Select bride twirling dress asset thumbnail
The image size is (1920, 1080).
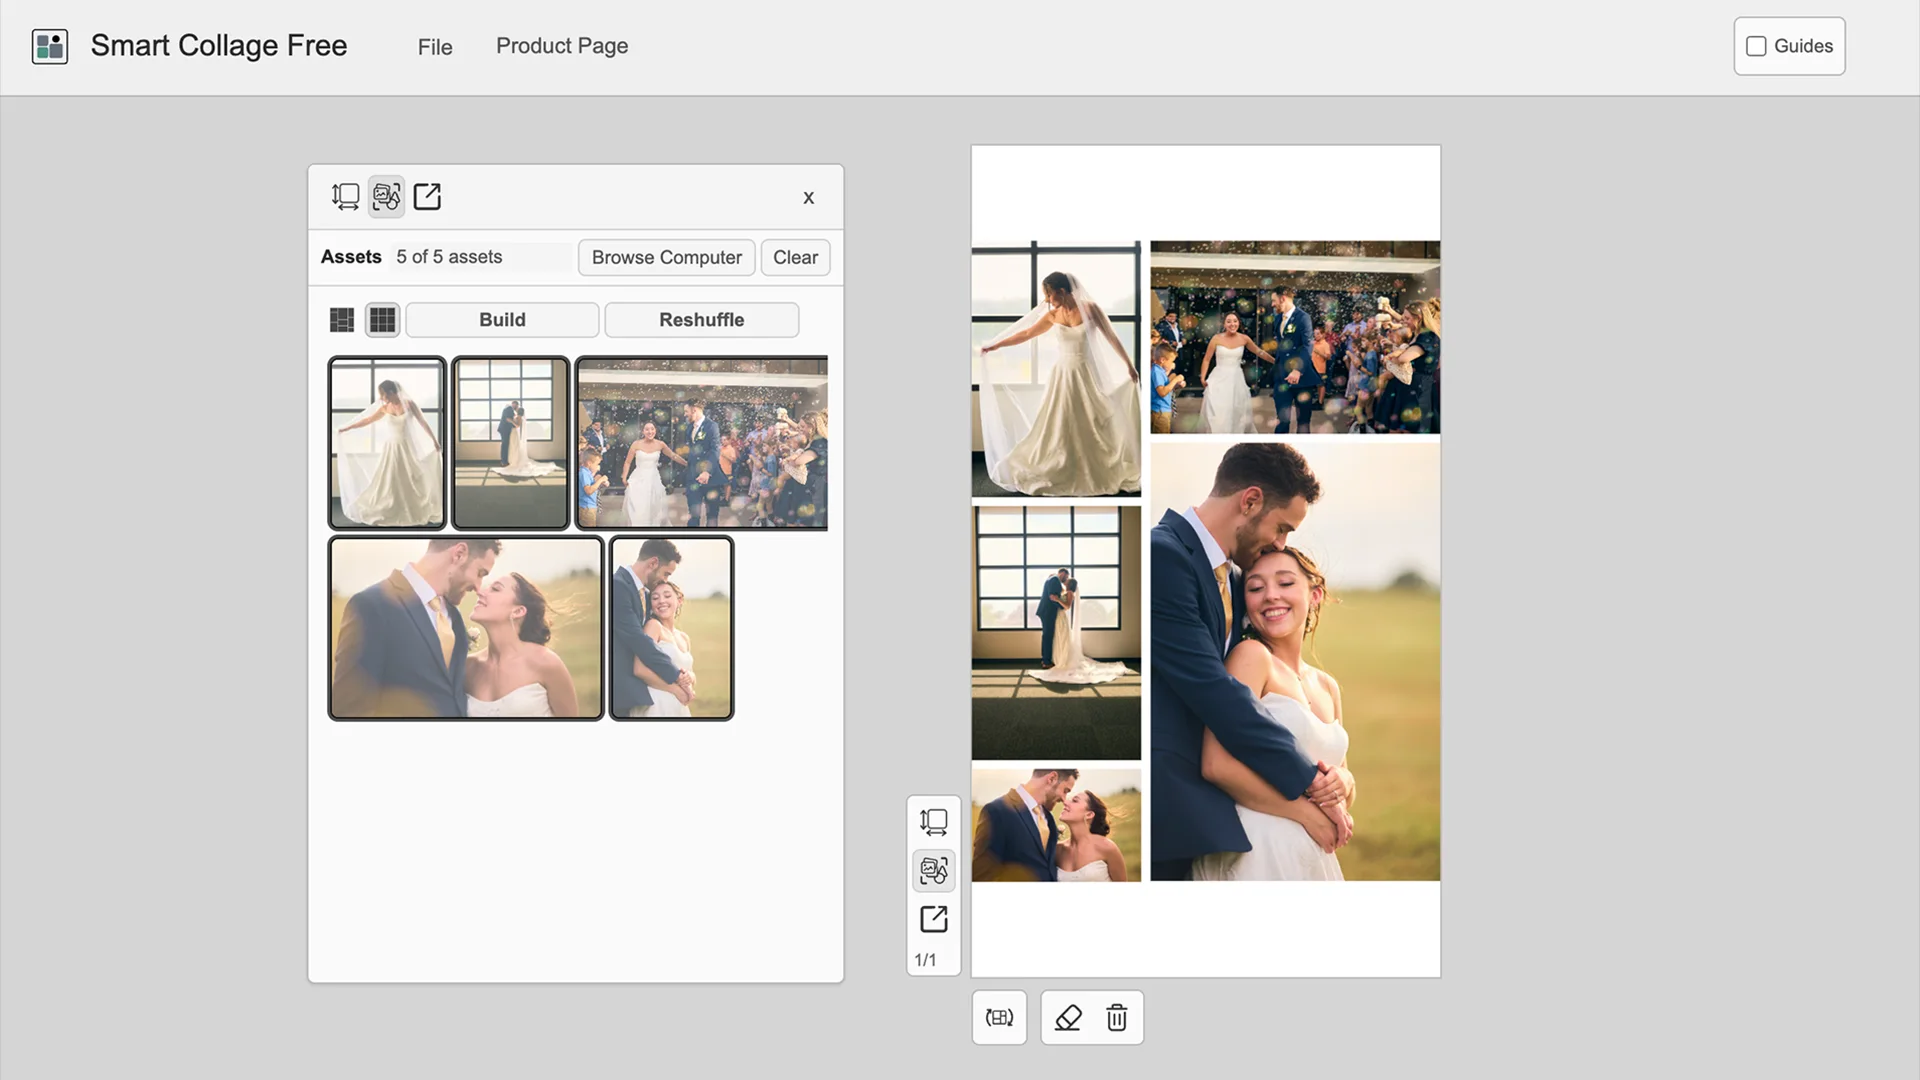[x=387, y=443]
